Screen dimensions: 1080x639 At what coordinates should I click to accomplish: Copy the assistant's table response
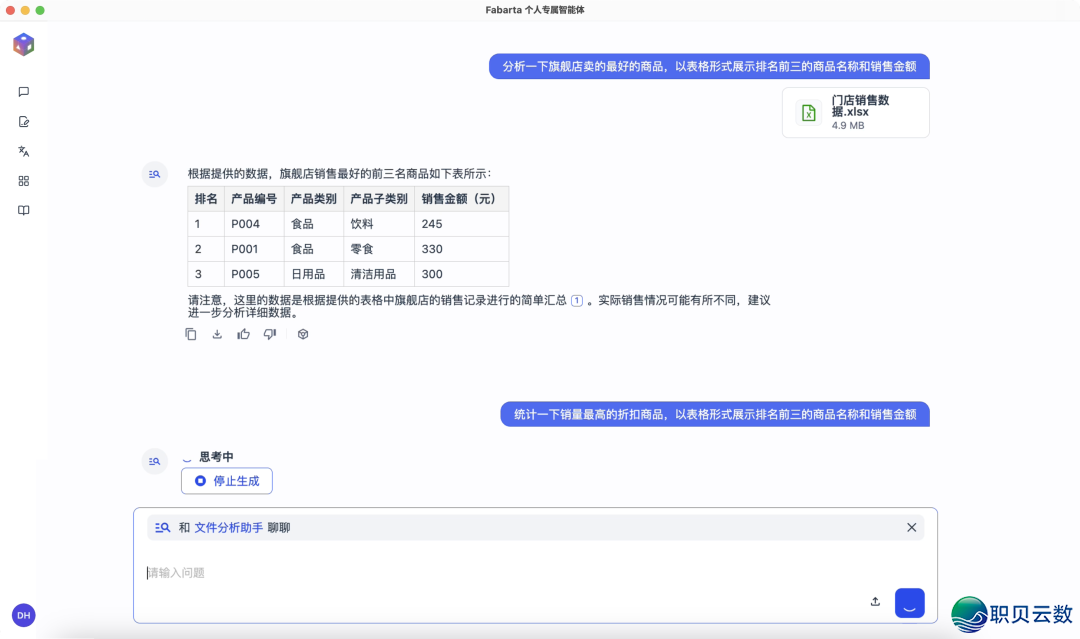[x=191, y=334]
